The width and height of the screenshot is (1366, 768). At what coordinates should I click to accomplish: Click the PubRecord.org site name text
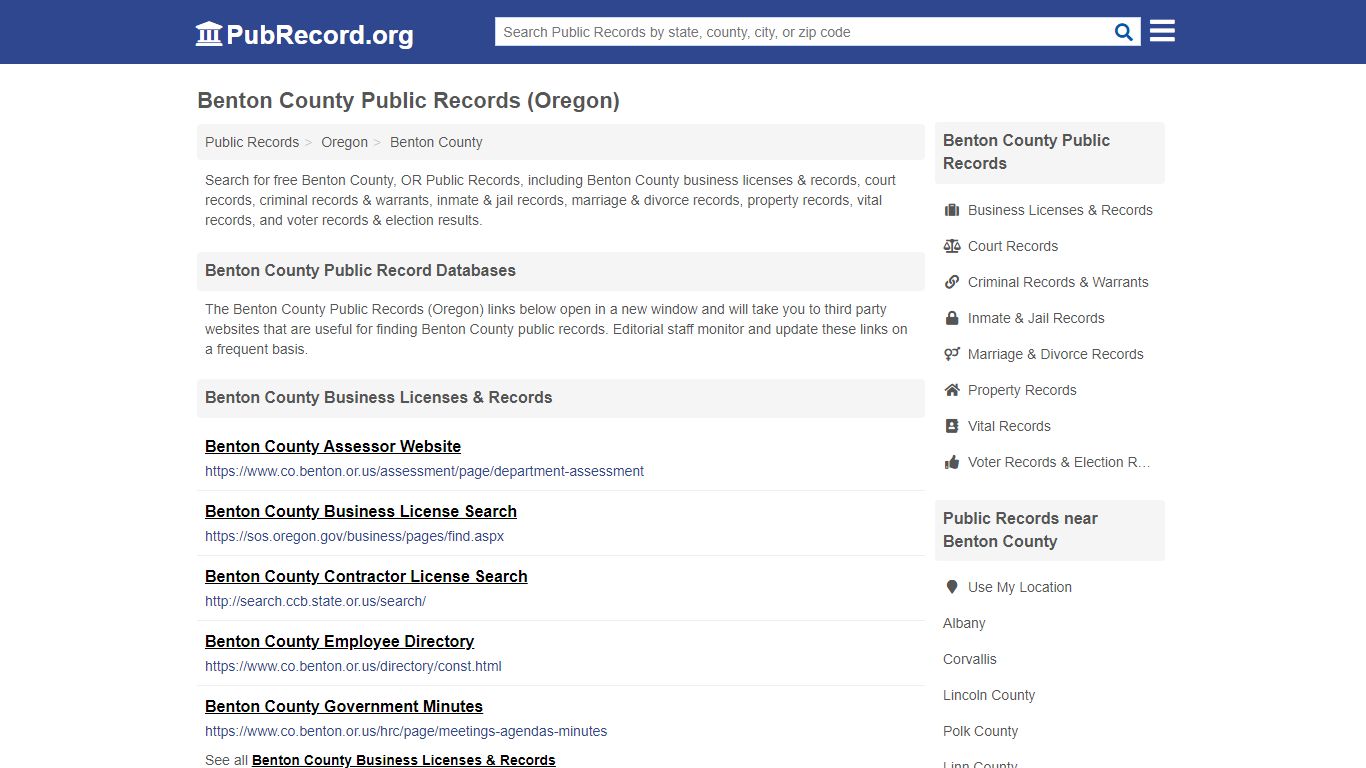point(320,35)
